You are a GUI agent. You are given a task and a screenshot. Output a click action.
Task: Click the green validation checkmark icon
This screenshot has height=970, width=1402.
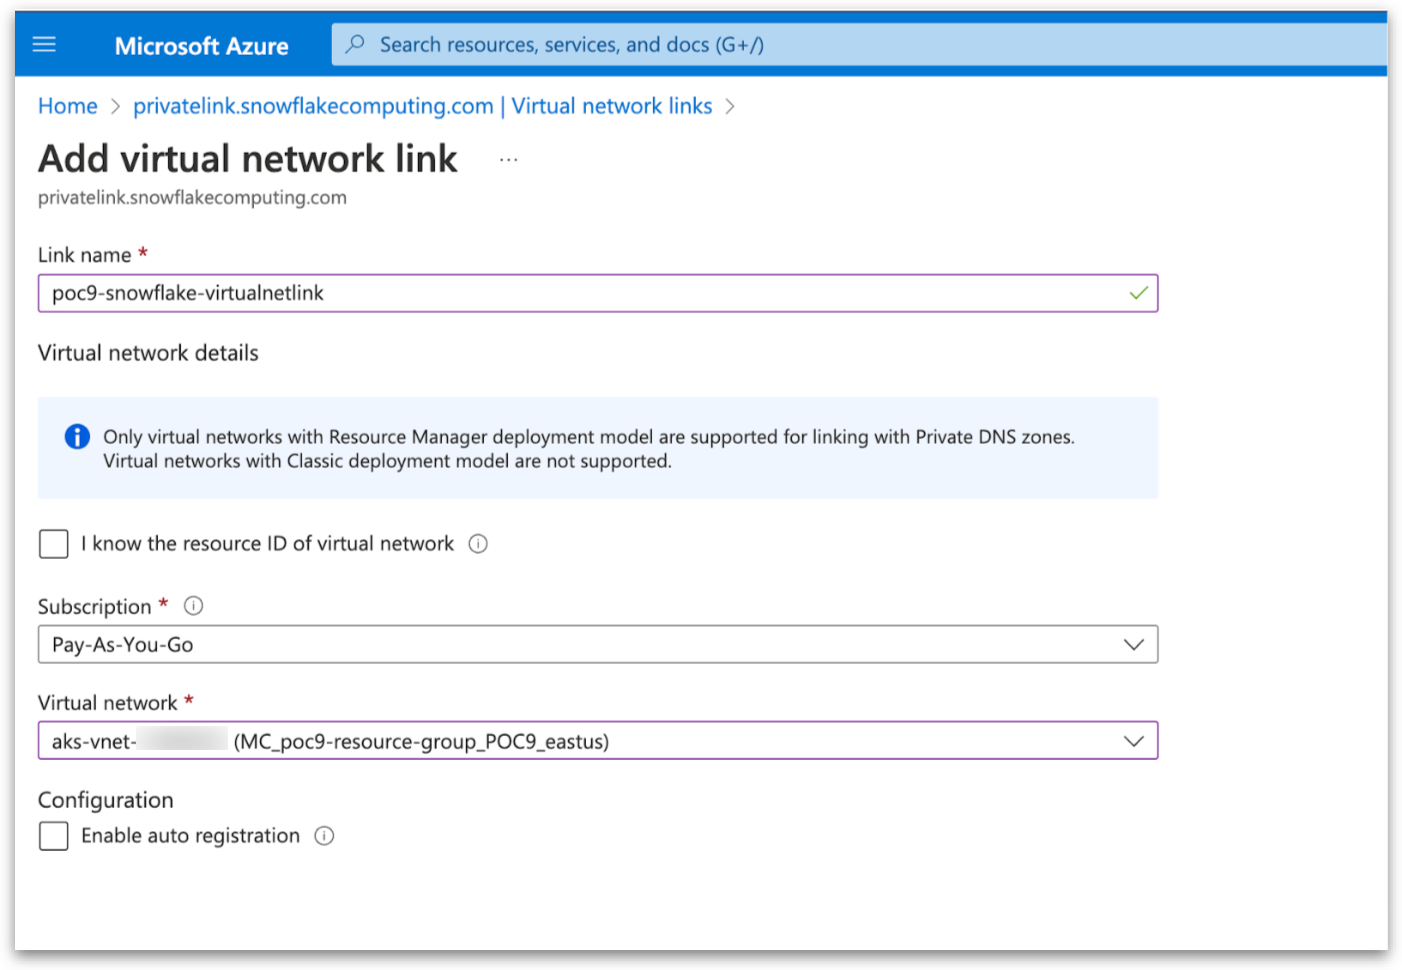(x=1138, y=294)
